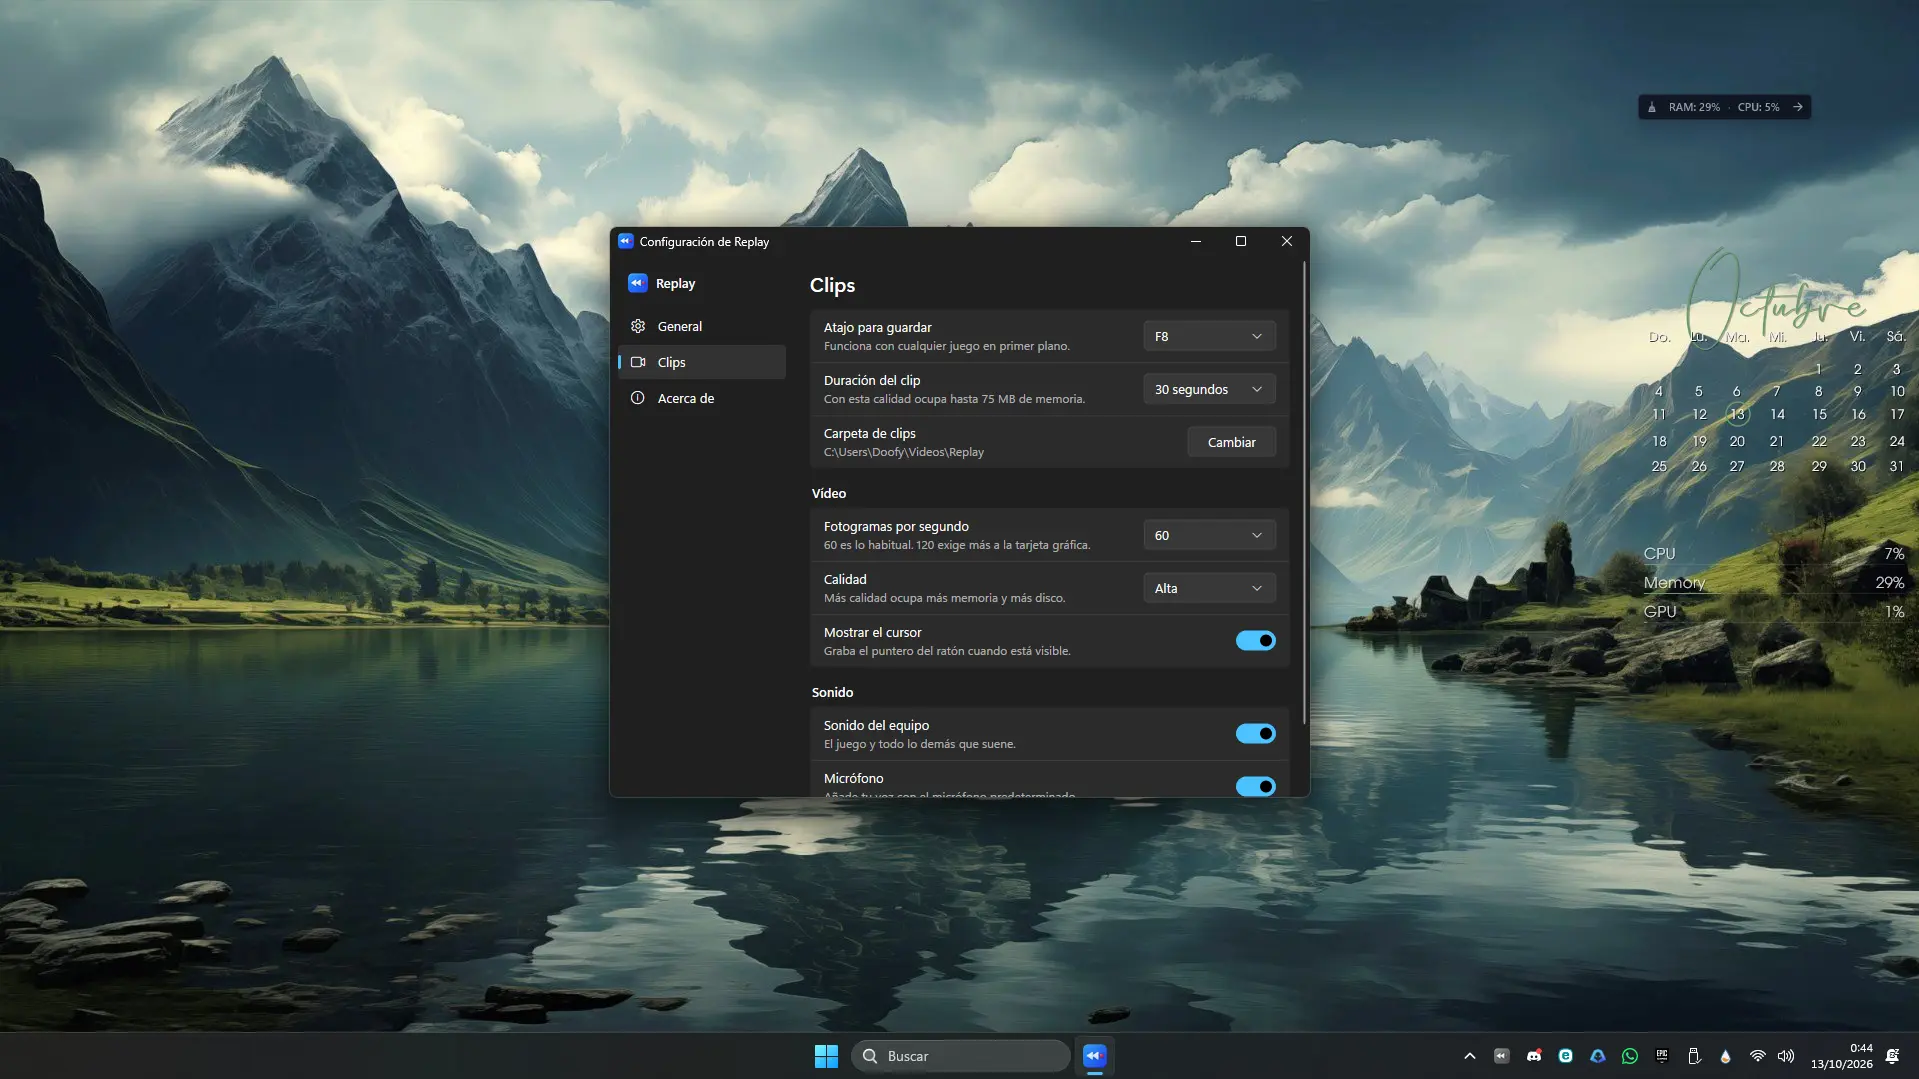
Task: Click the USB safely remove icon
Action: coord(1694,1056)
